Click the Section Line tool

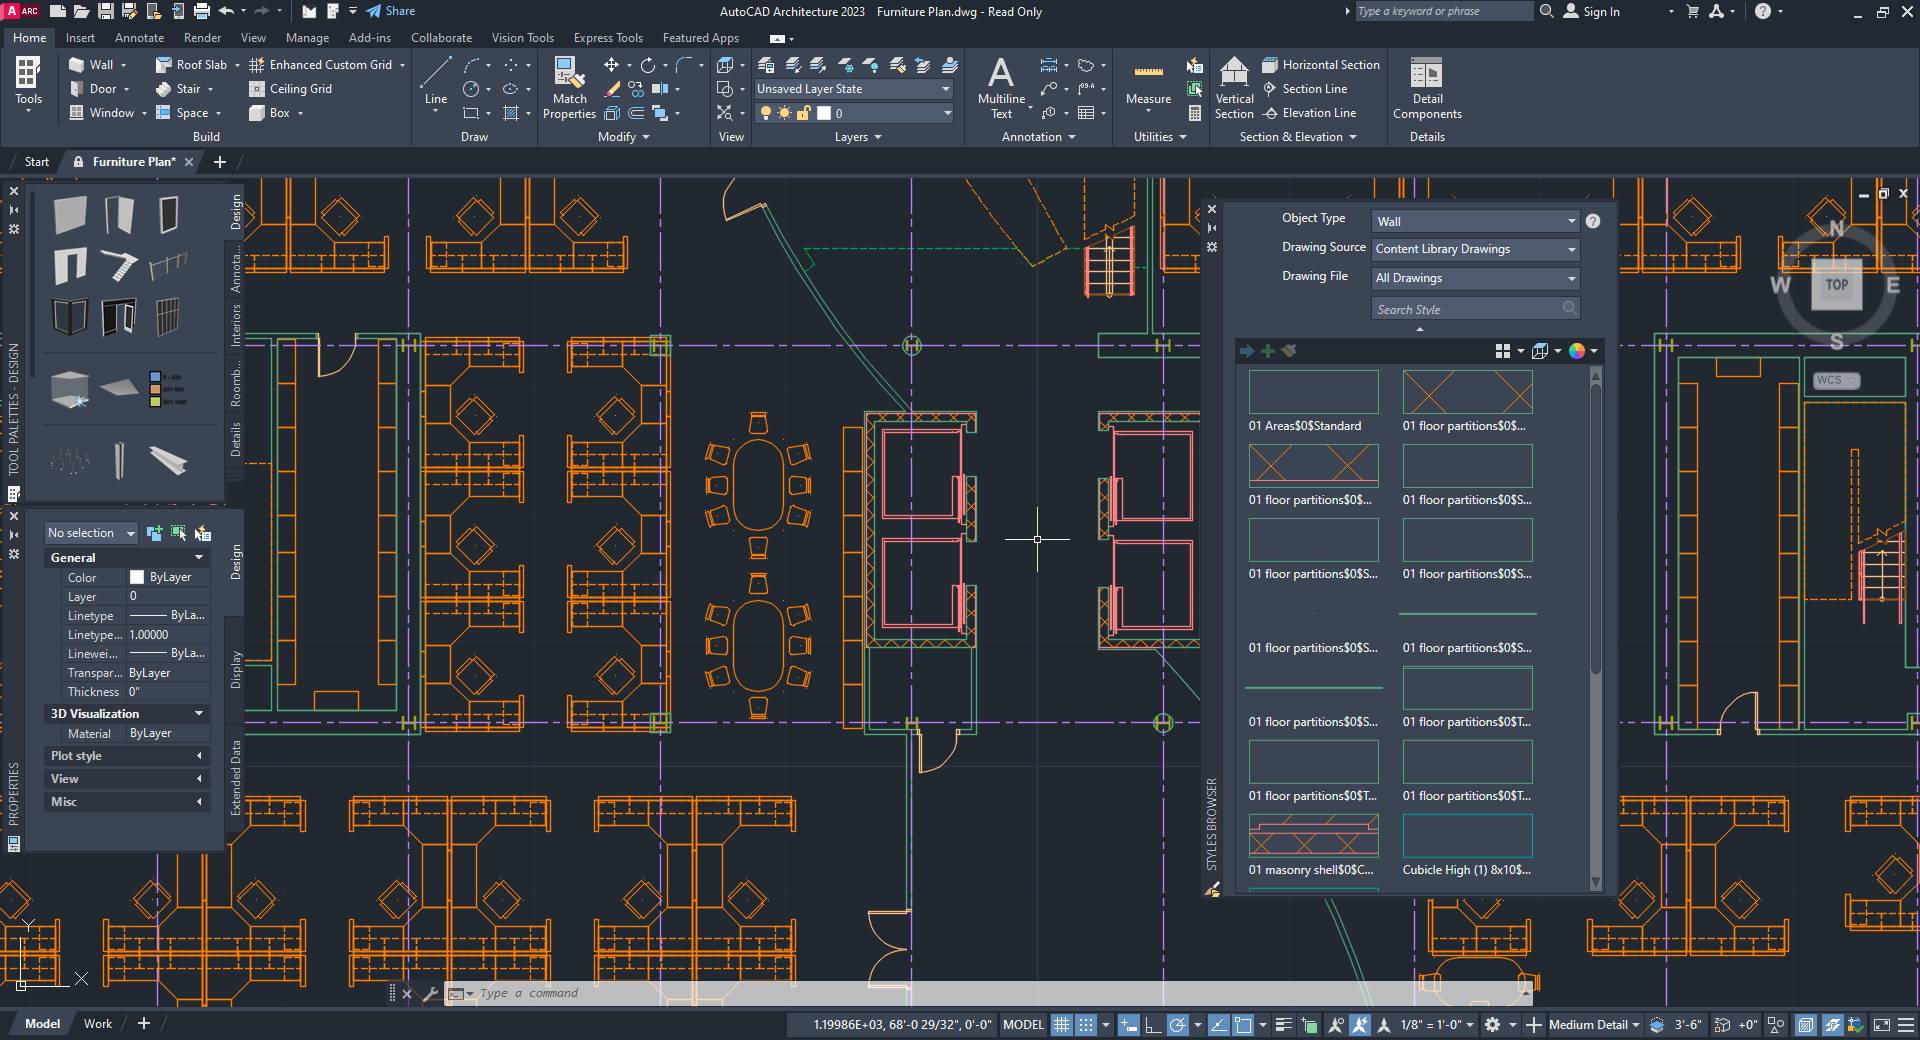tap(1305, 89)
